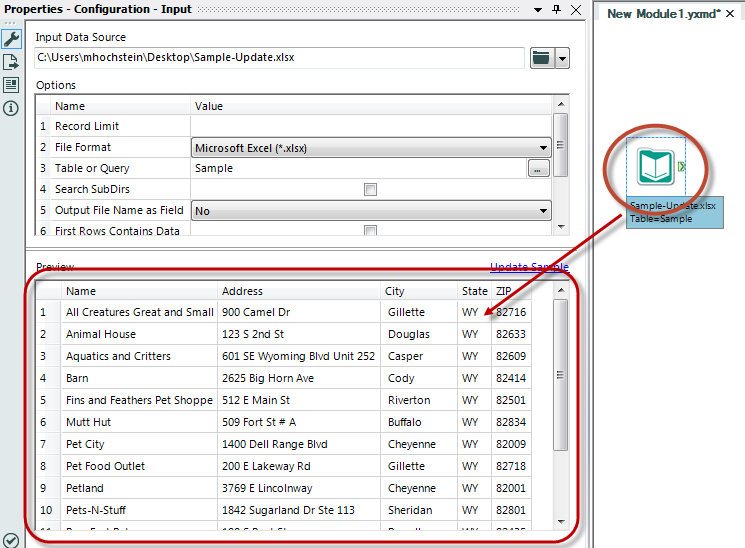The height and width of the screenshot is (548, 745).
Task: Switch to New Module1.yxmd tab
Action: click(x=663, y=14)
